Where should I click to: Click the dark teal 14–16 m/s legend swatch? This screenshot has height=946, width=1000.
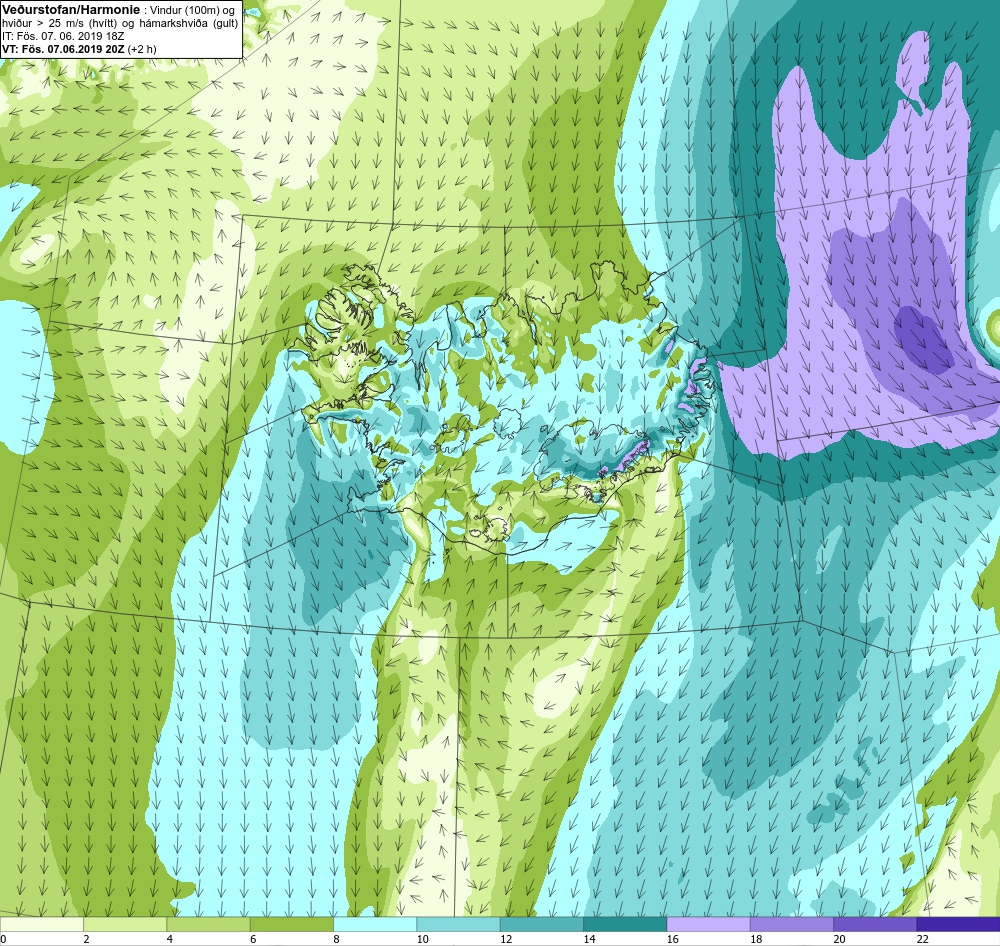(625, 924)
